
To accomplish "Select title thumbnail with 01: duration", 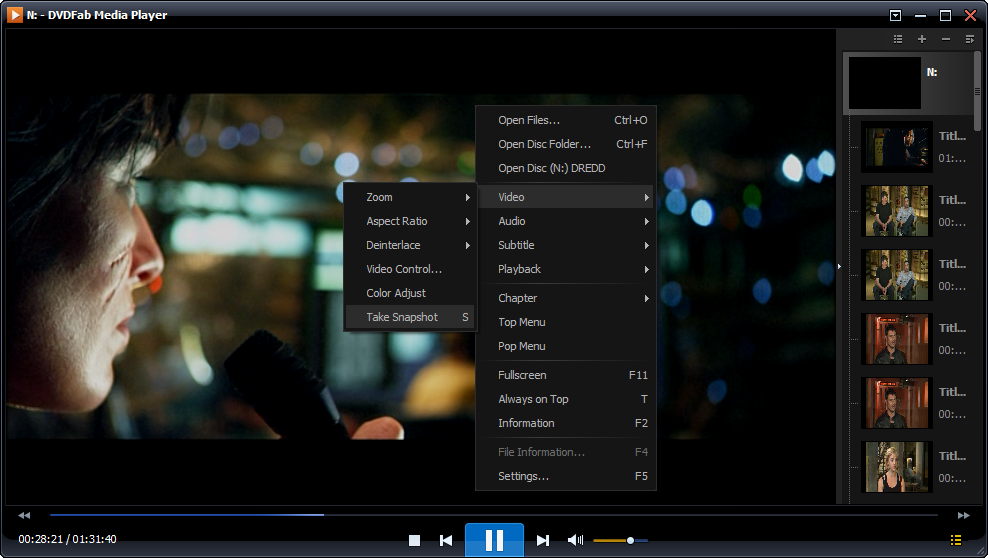I will pyautogui.click(x=896, y=147).
